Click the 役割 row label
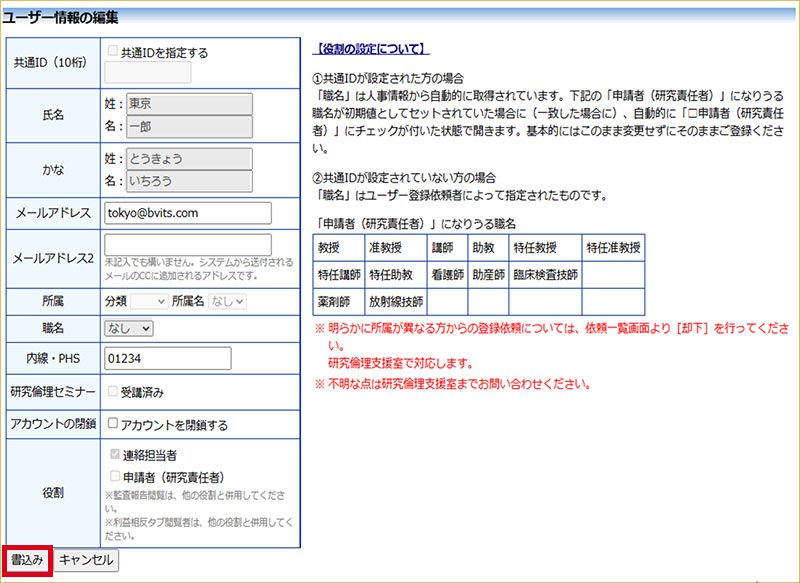Viewport: 800px width, 583px height. point(53,493)
